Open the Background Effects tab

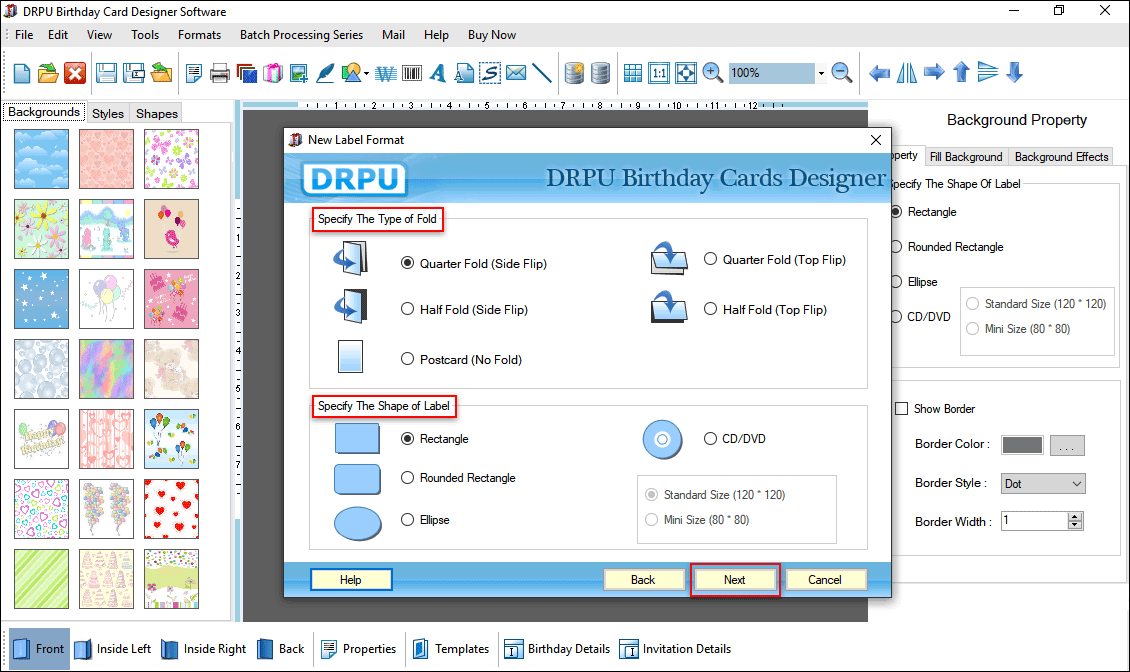coord(1061,156)
